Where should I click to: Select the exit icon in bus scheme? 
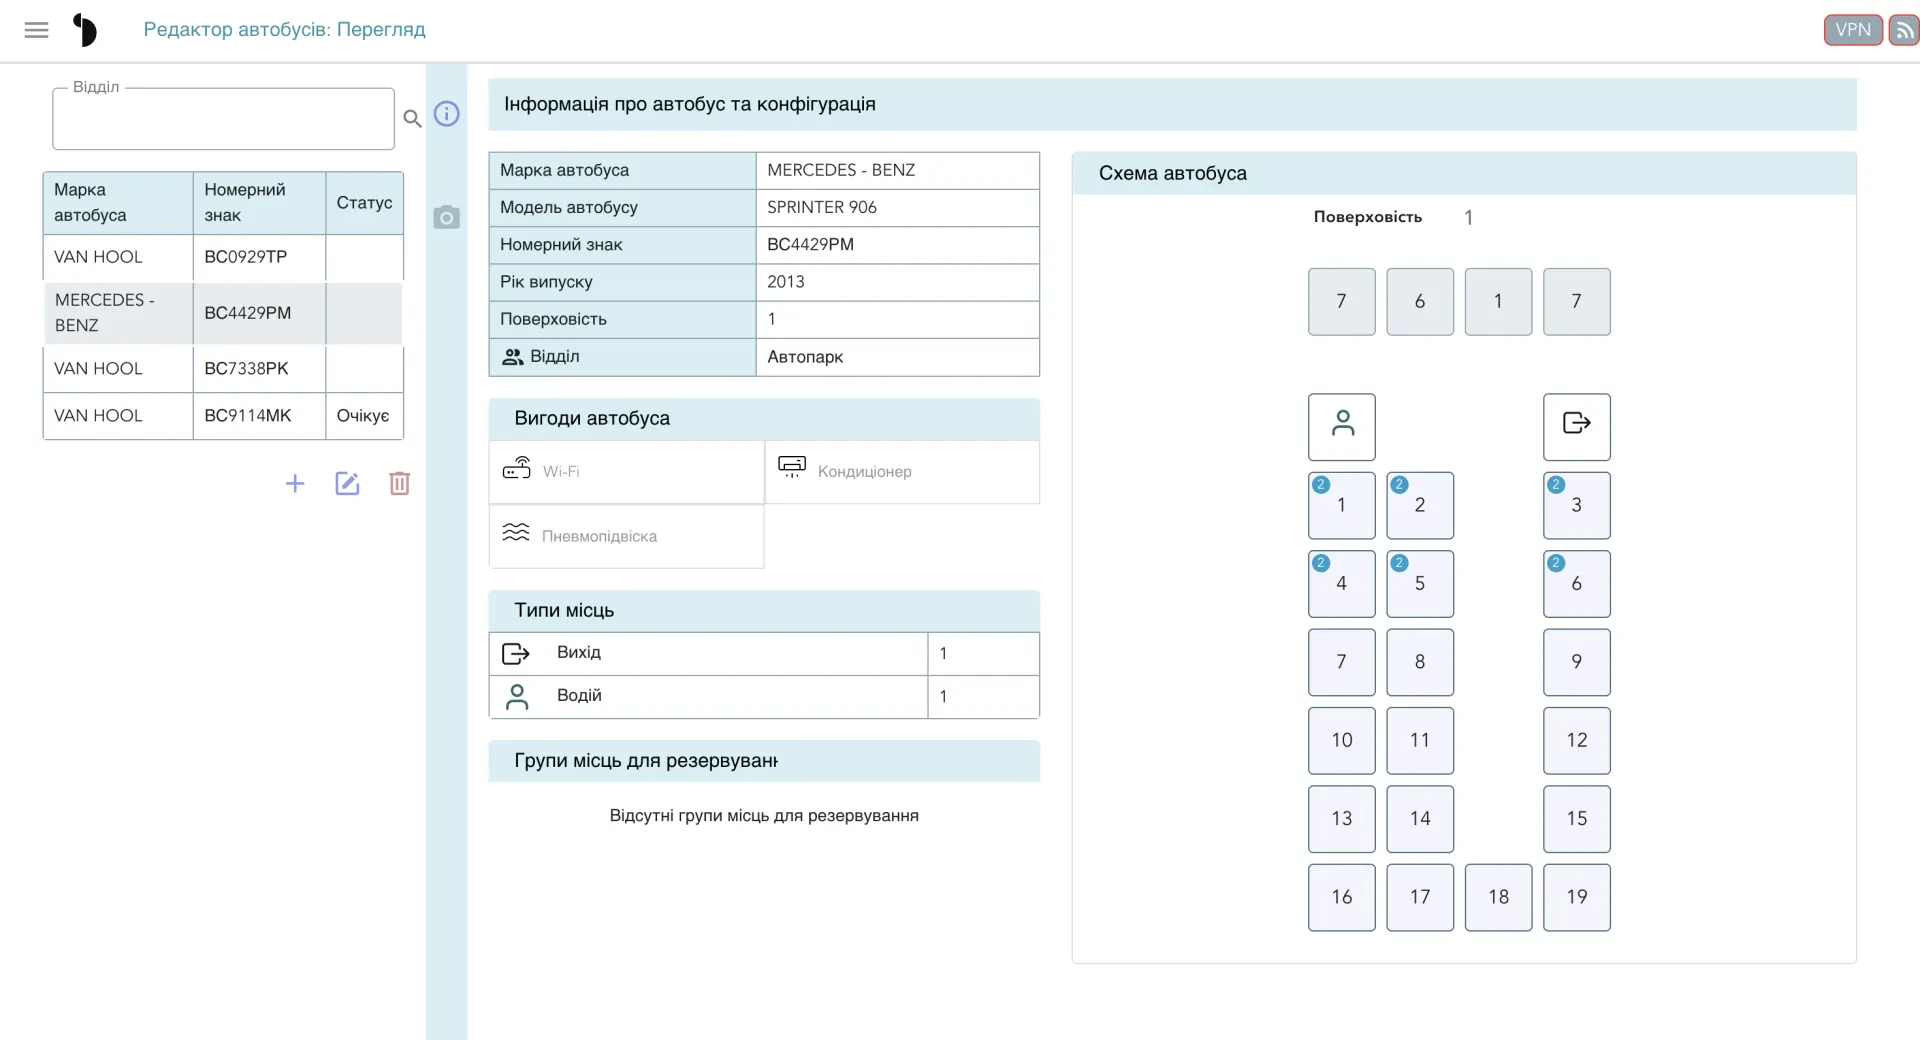[x=1577, y=427]
